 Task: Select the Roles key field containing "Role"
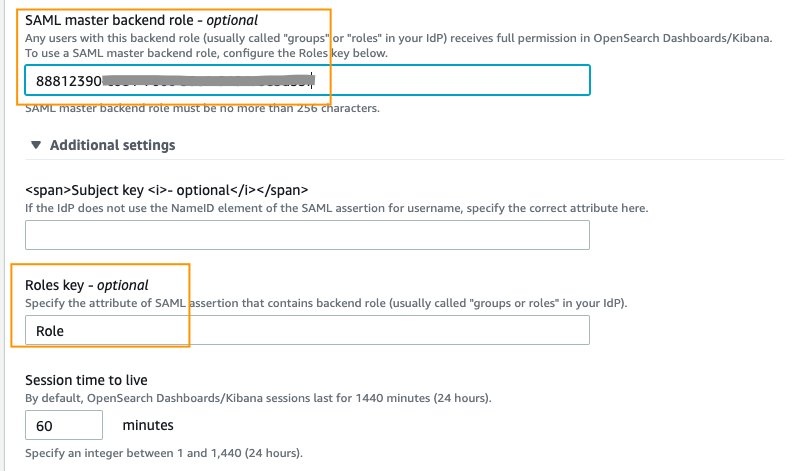(x=307, y=330)
